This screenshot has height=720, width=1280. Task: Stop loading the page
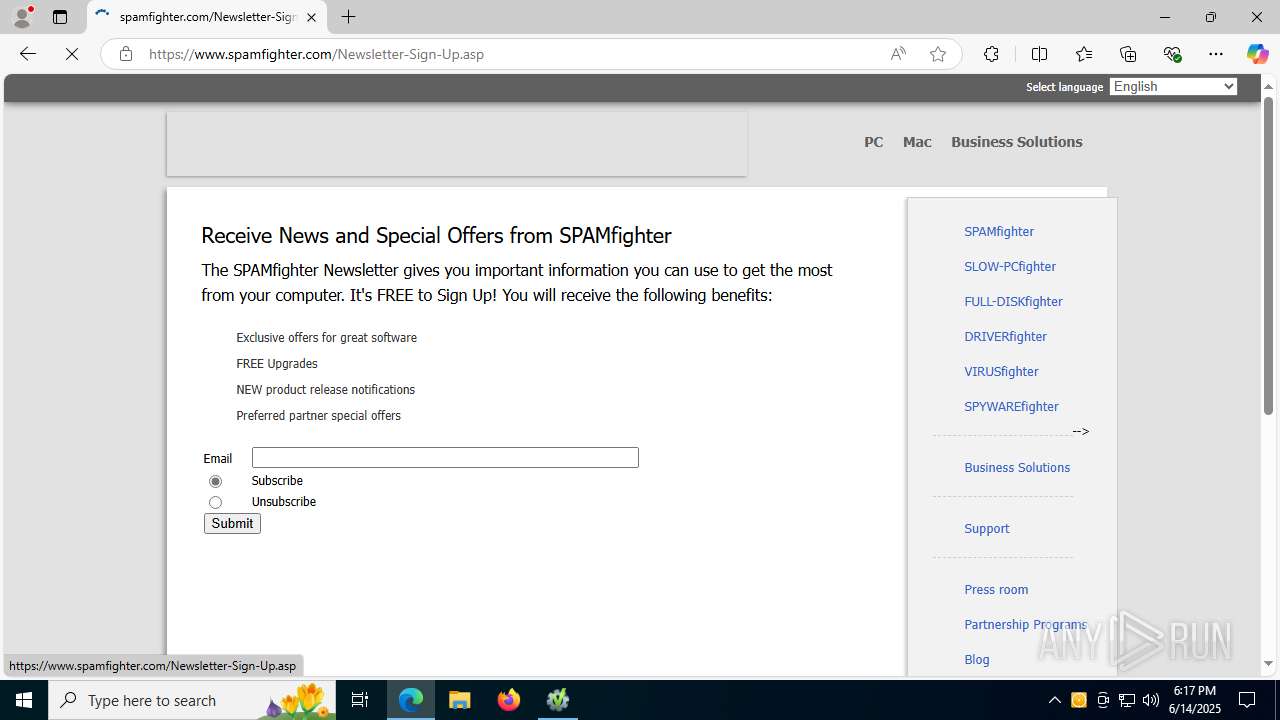pos(72,54)
